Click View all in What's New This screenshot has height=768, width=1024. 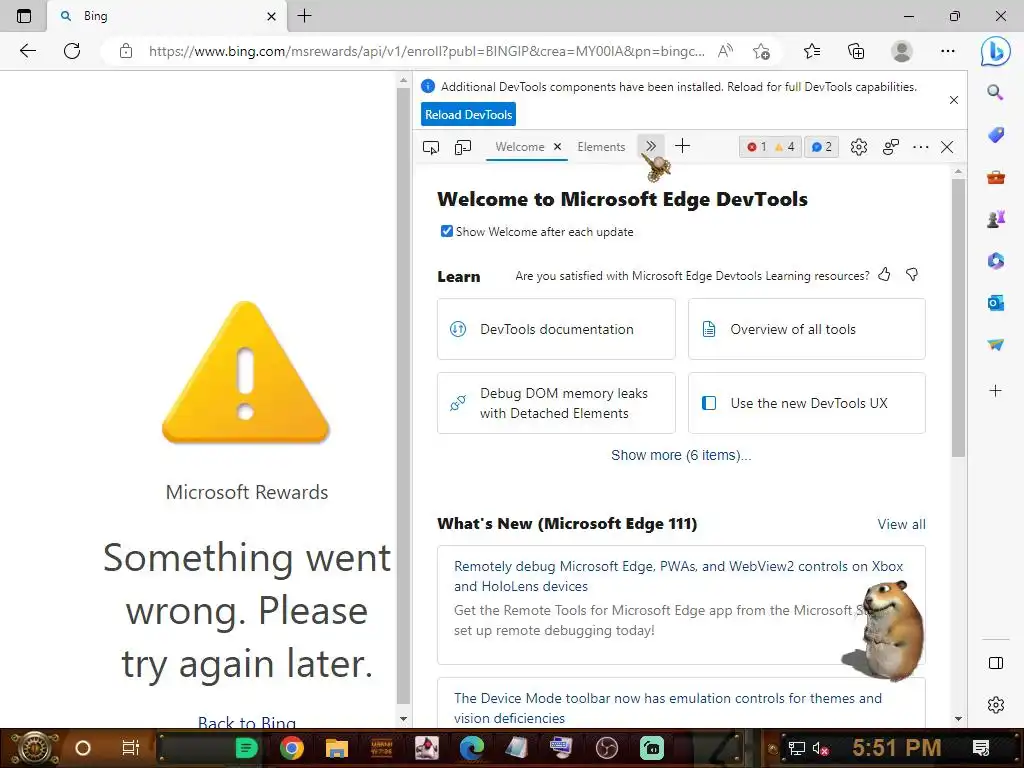[901, 524]
